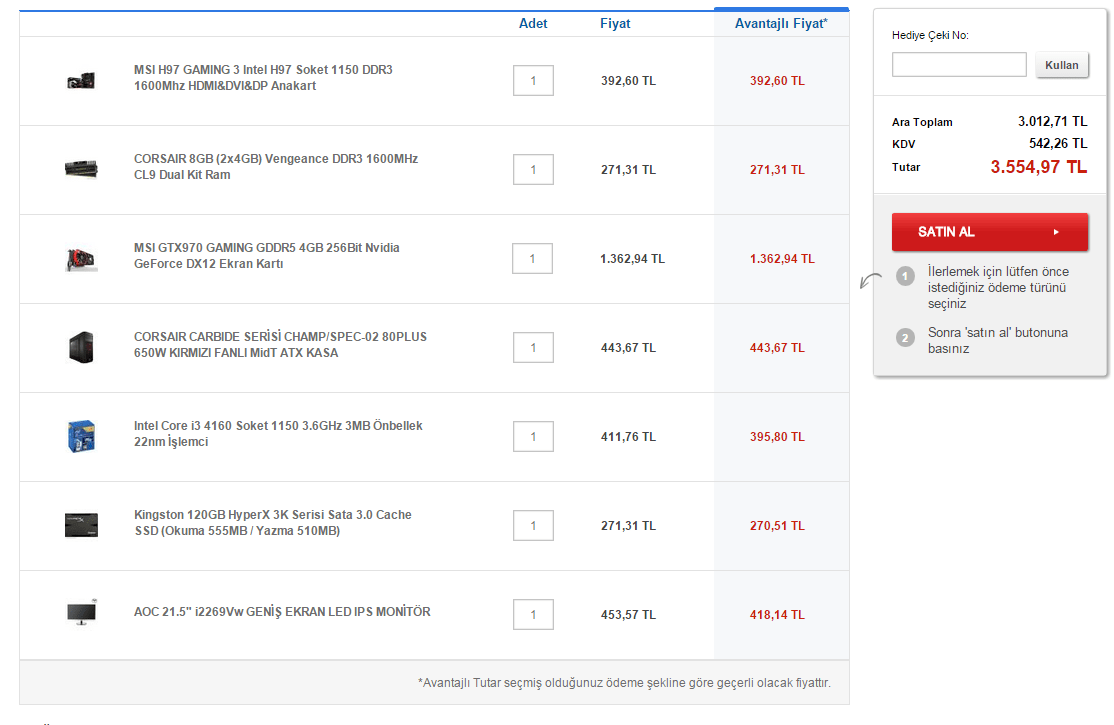Open the CORSAIR 8GB Vengeance RAM thumbnail
1114x725 pixels.
tap(81, 169)
